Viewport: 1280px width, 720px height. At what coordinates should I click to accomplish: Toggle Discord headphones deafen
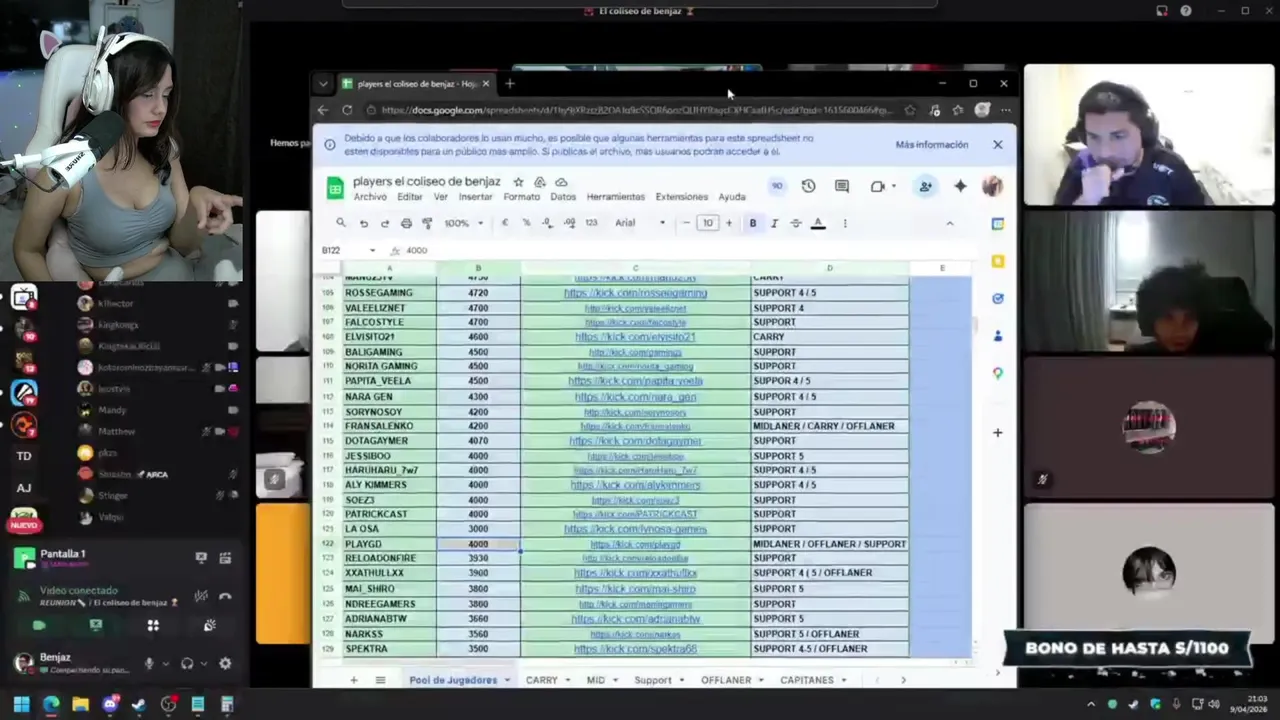click(187, 663)
